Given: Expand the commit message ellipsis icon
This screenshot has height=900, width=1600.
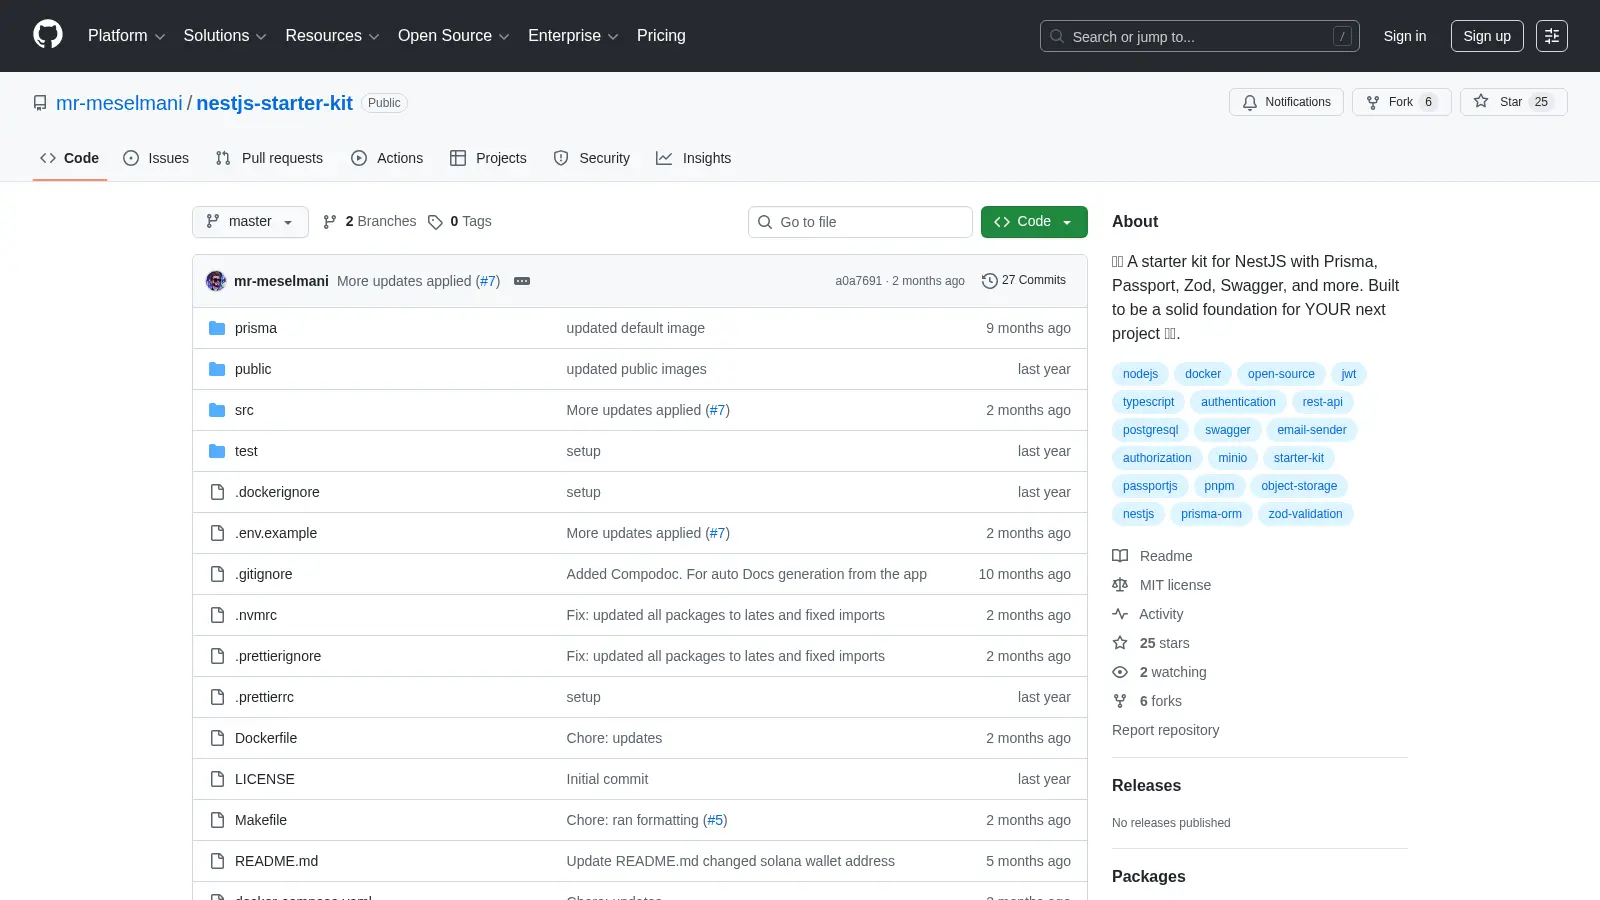Looking at the screenshot, I should coord(522,281).
